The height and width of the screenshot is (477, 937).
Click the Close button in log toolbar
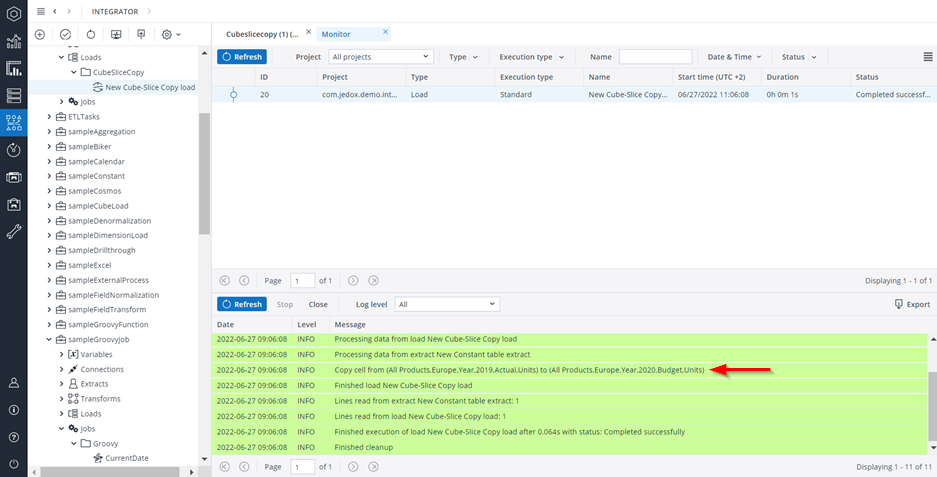318,304
